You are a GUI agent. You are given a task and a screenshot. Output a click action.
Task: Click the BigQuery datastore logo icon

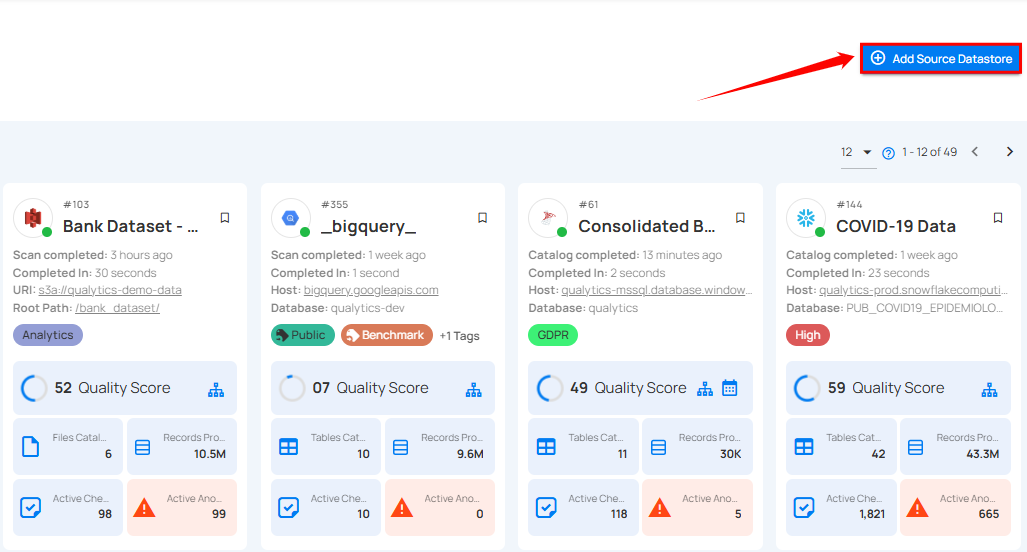click(290, 217)
